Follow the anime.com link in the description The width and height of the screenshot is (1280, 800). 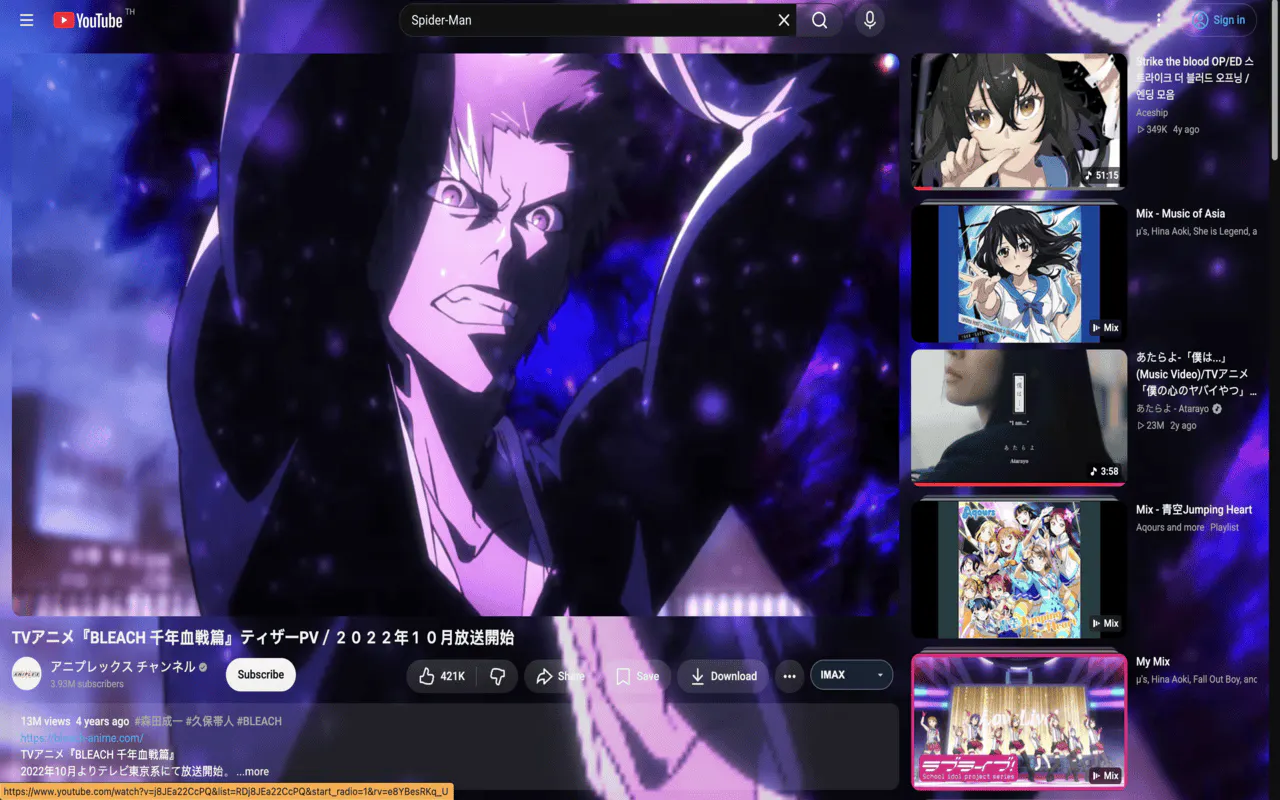[x=82, y=738]
